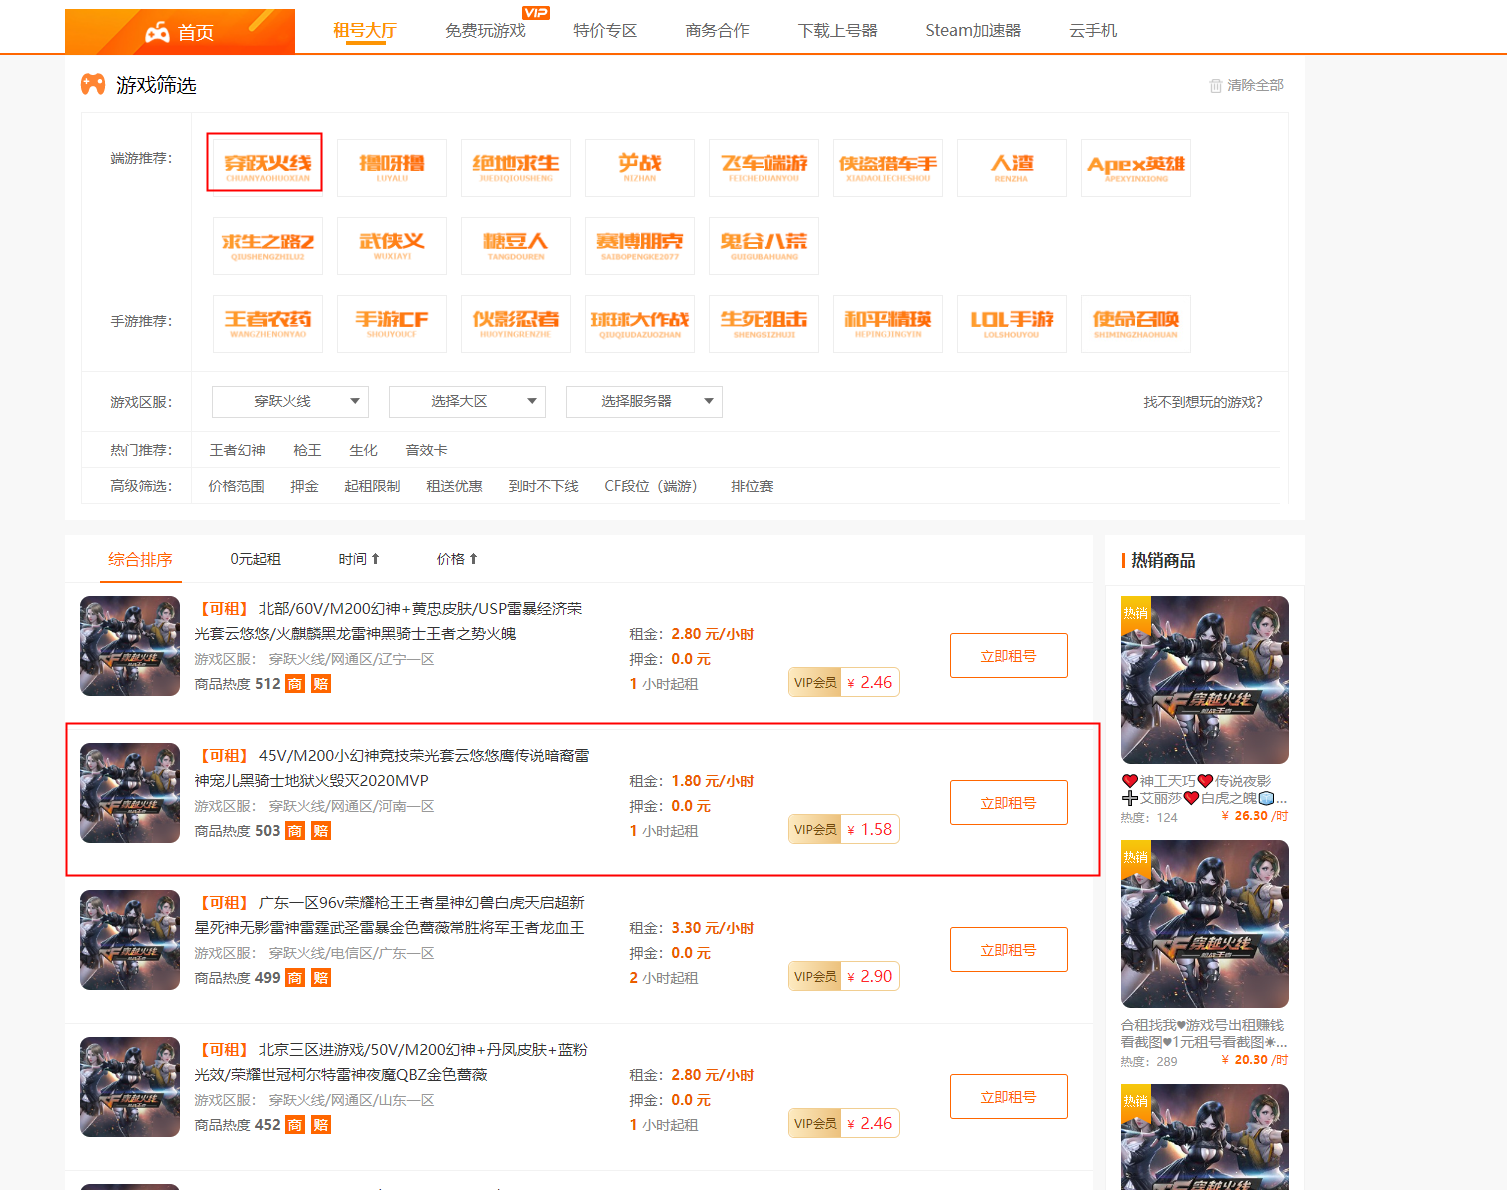Choose the LOL手游 game tile
1507x1190 pixels.
[1011, 323]
